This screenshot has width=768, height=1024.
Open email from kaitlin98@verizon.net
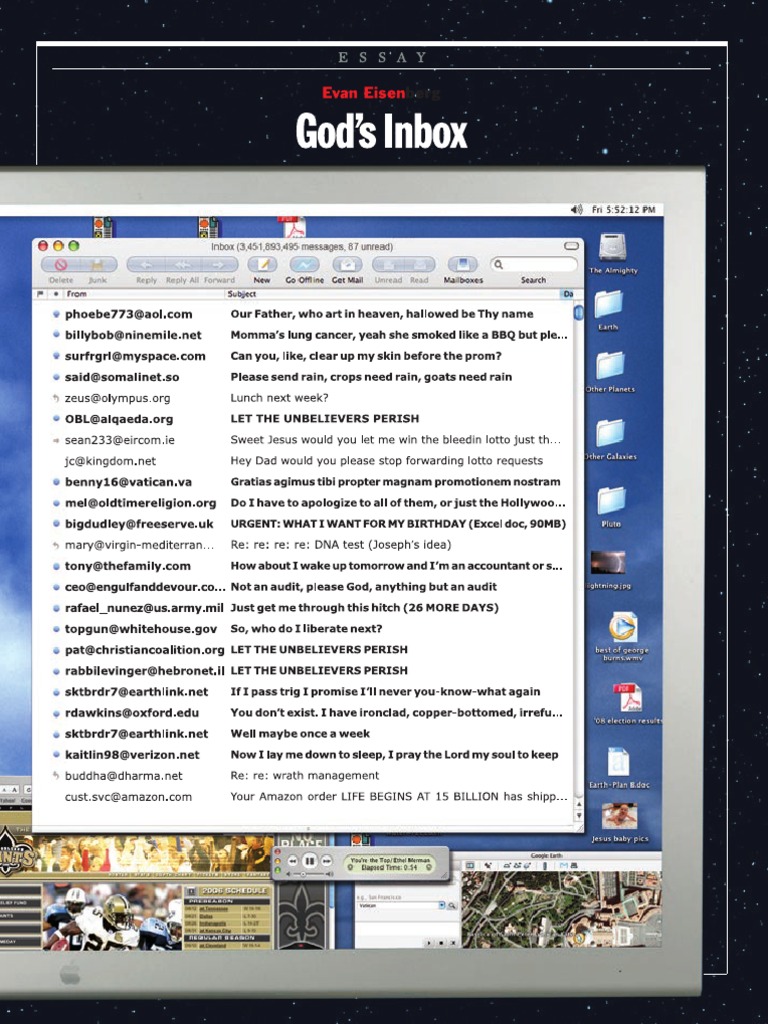point(303,755)
